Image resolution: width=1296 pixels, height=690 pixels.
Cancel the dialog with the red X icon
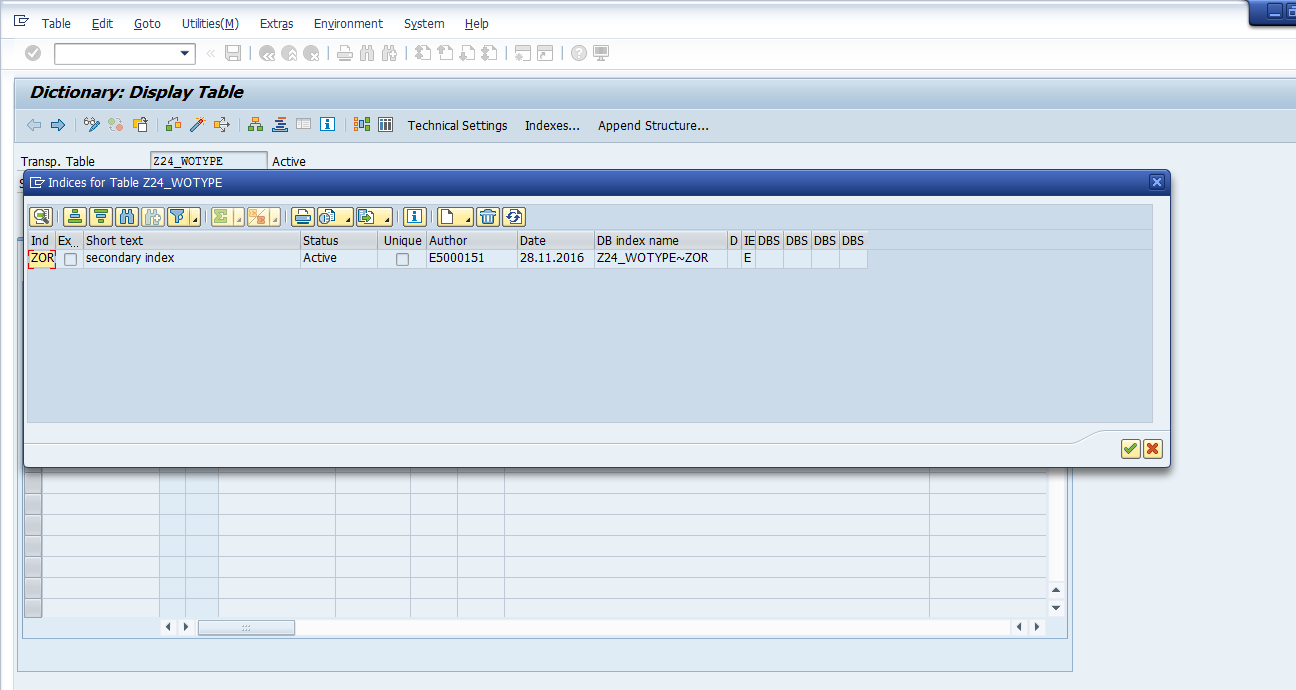1153,449
